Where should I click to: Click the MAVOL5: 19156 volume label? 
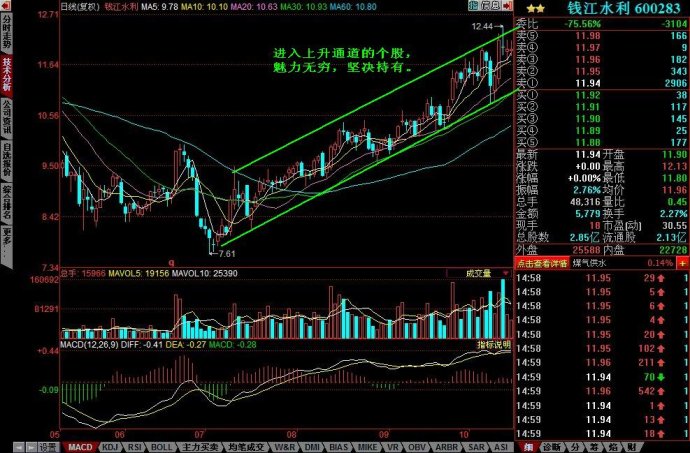pyautogui.click(x=139, y=273)
